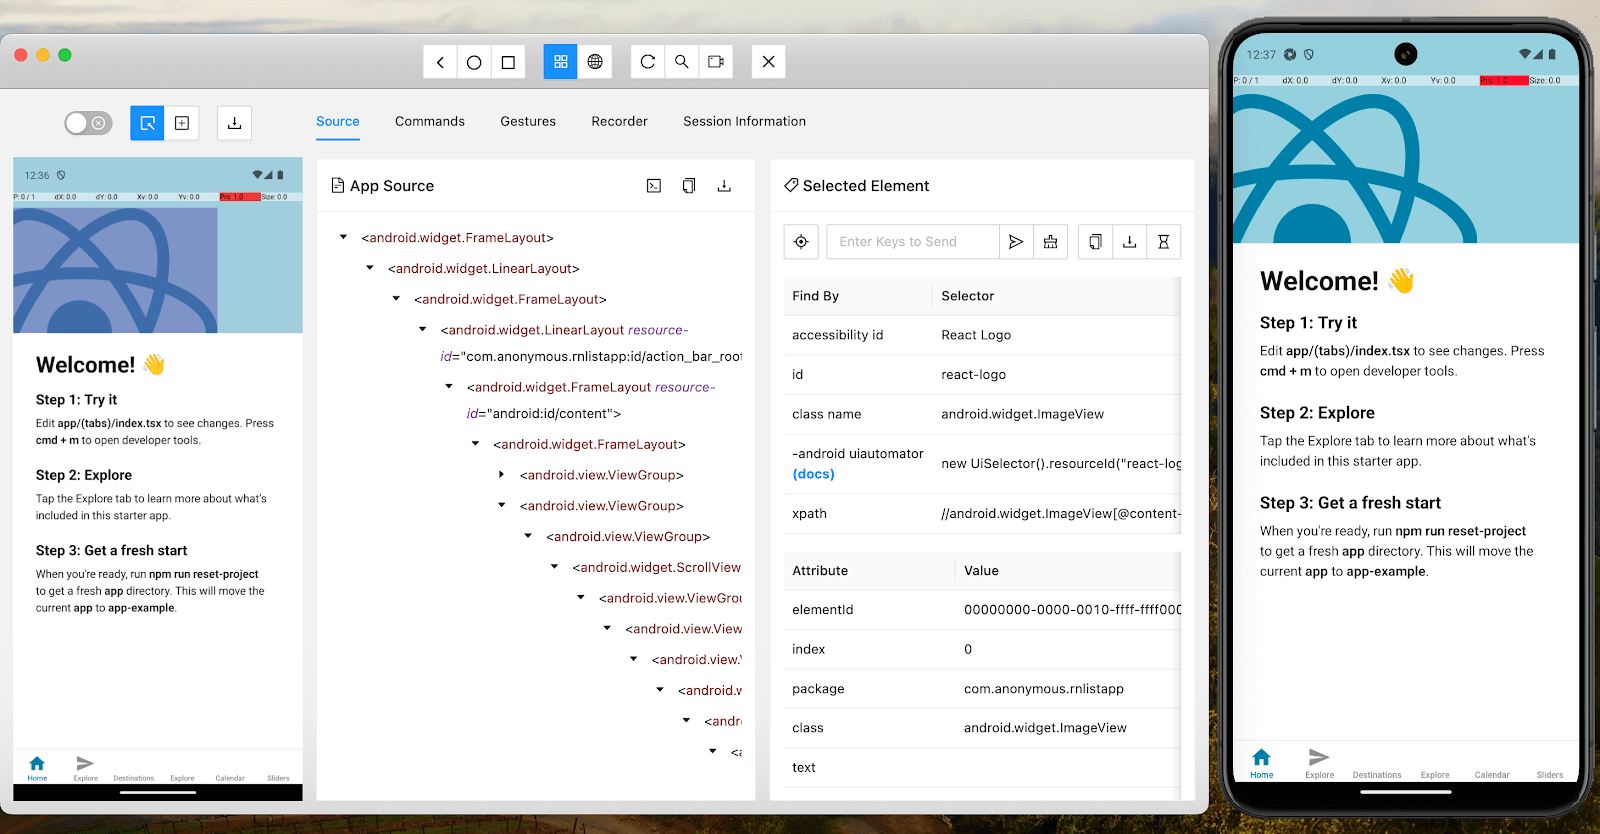Refresh source and screenshot
Image resolution: width=1600 pixels, height=834 pixels.
648,62
